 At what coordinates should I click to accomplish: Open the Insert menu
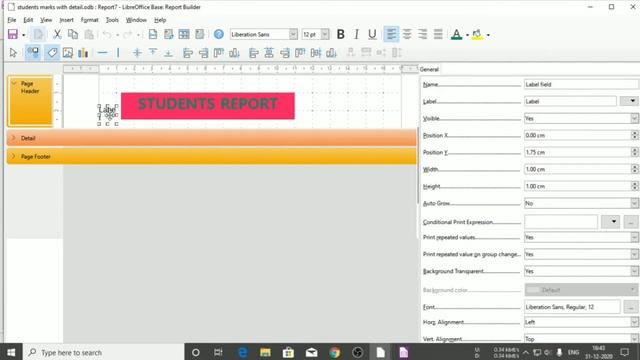(x=67, y=20)
